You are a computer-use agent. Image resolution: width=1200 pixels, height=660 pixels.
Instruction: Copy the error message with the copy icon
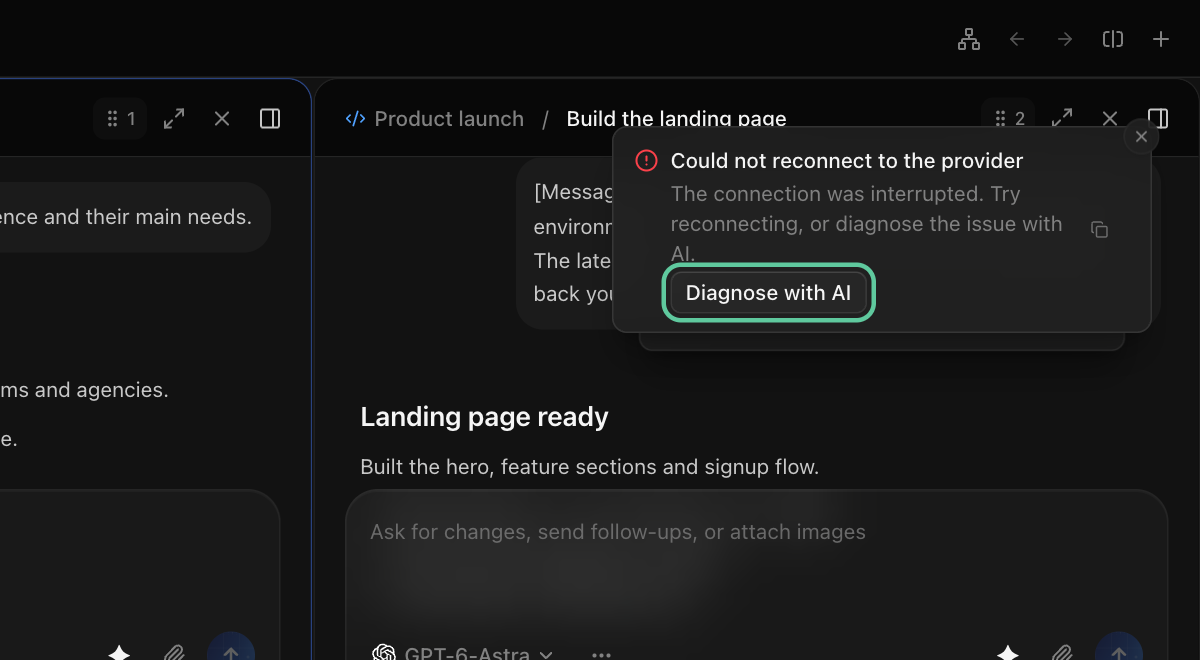pyautogui.click(x=1099, y=230)
